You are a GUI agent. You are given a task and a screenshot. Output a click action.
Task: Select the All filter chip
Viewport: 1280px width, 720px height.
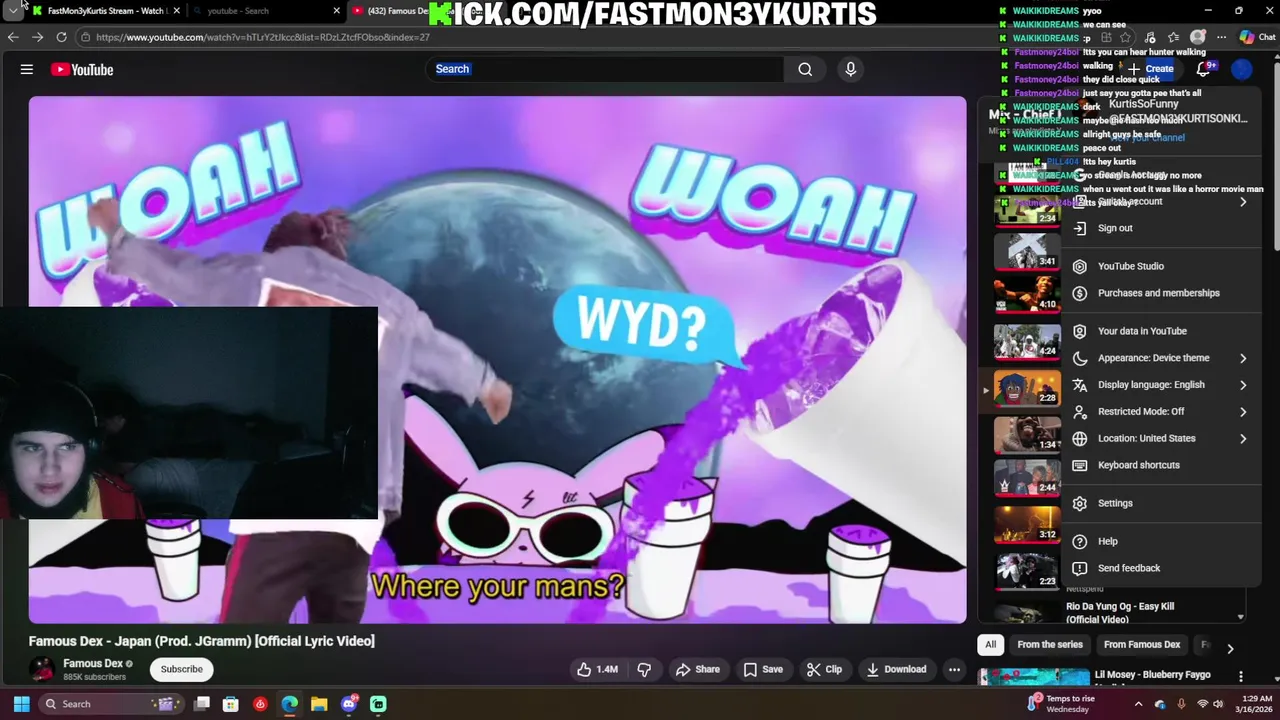click(991, 645)
